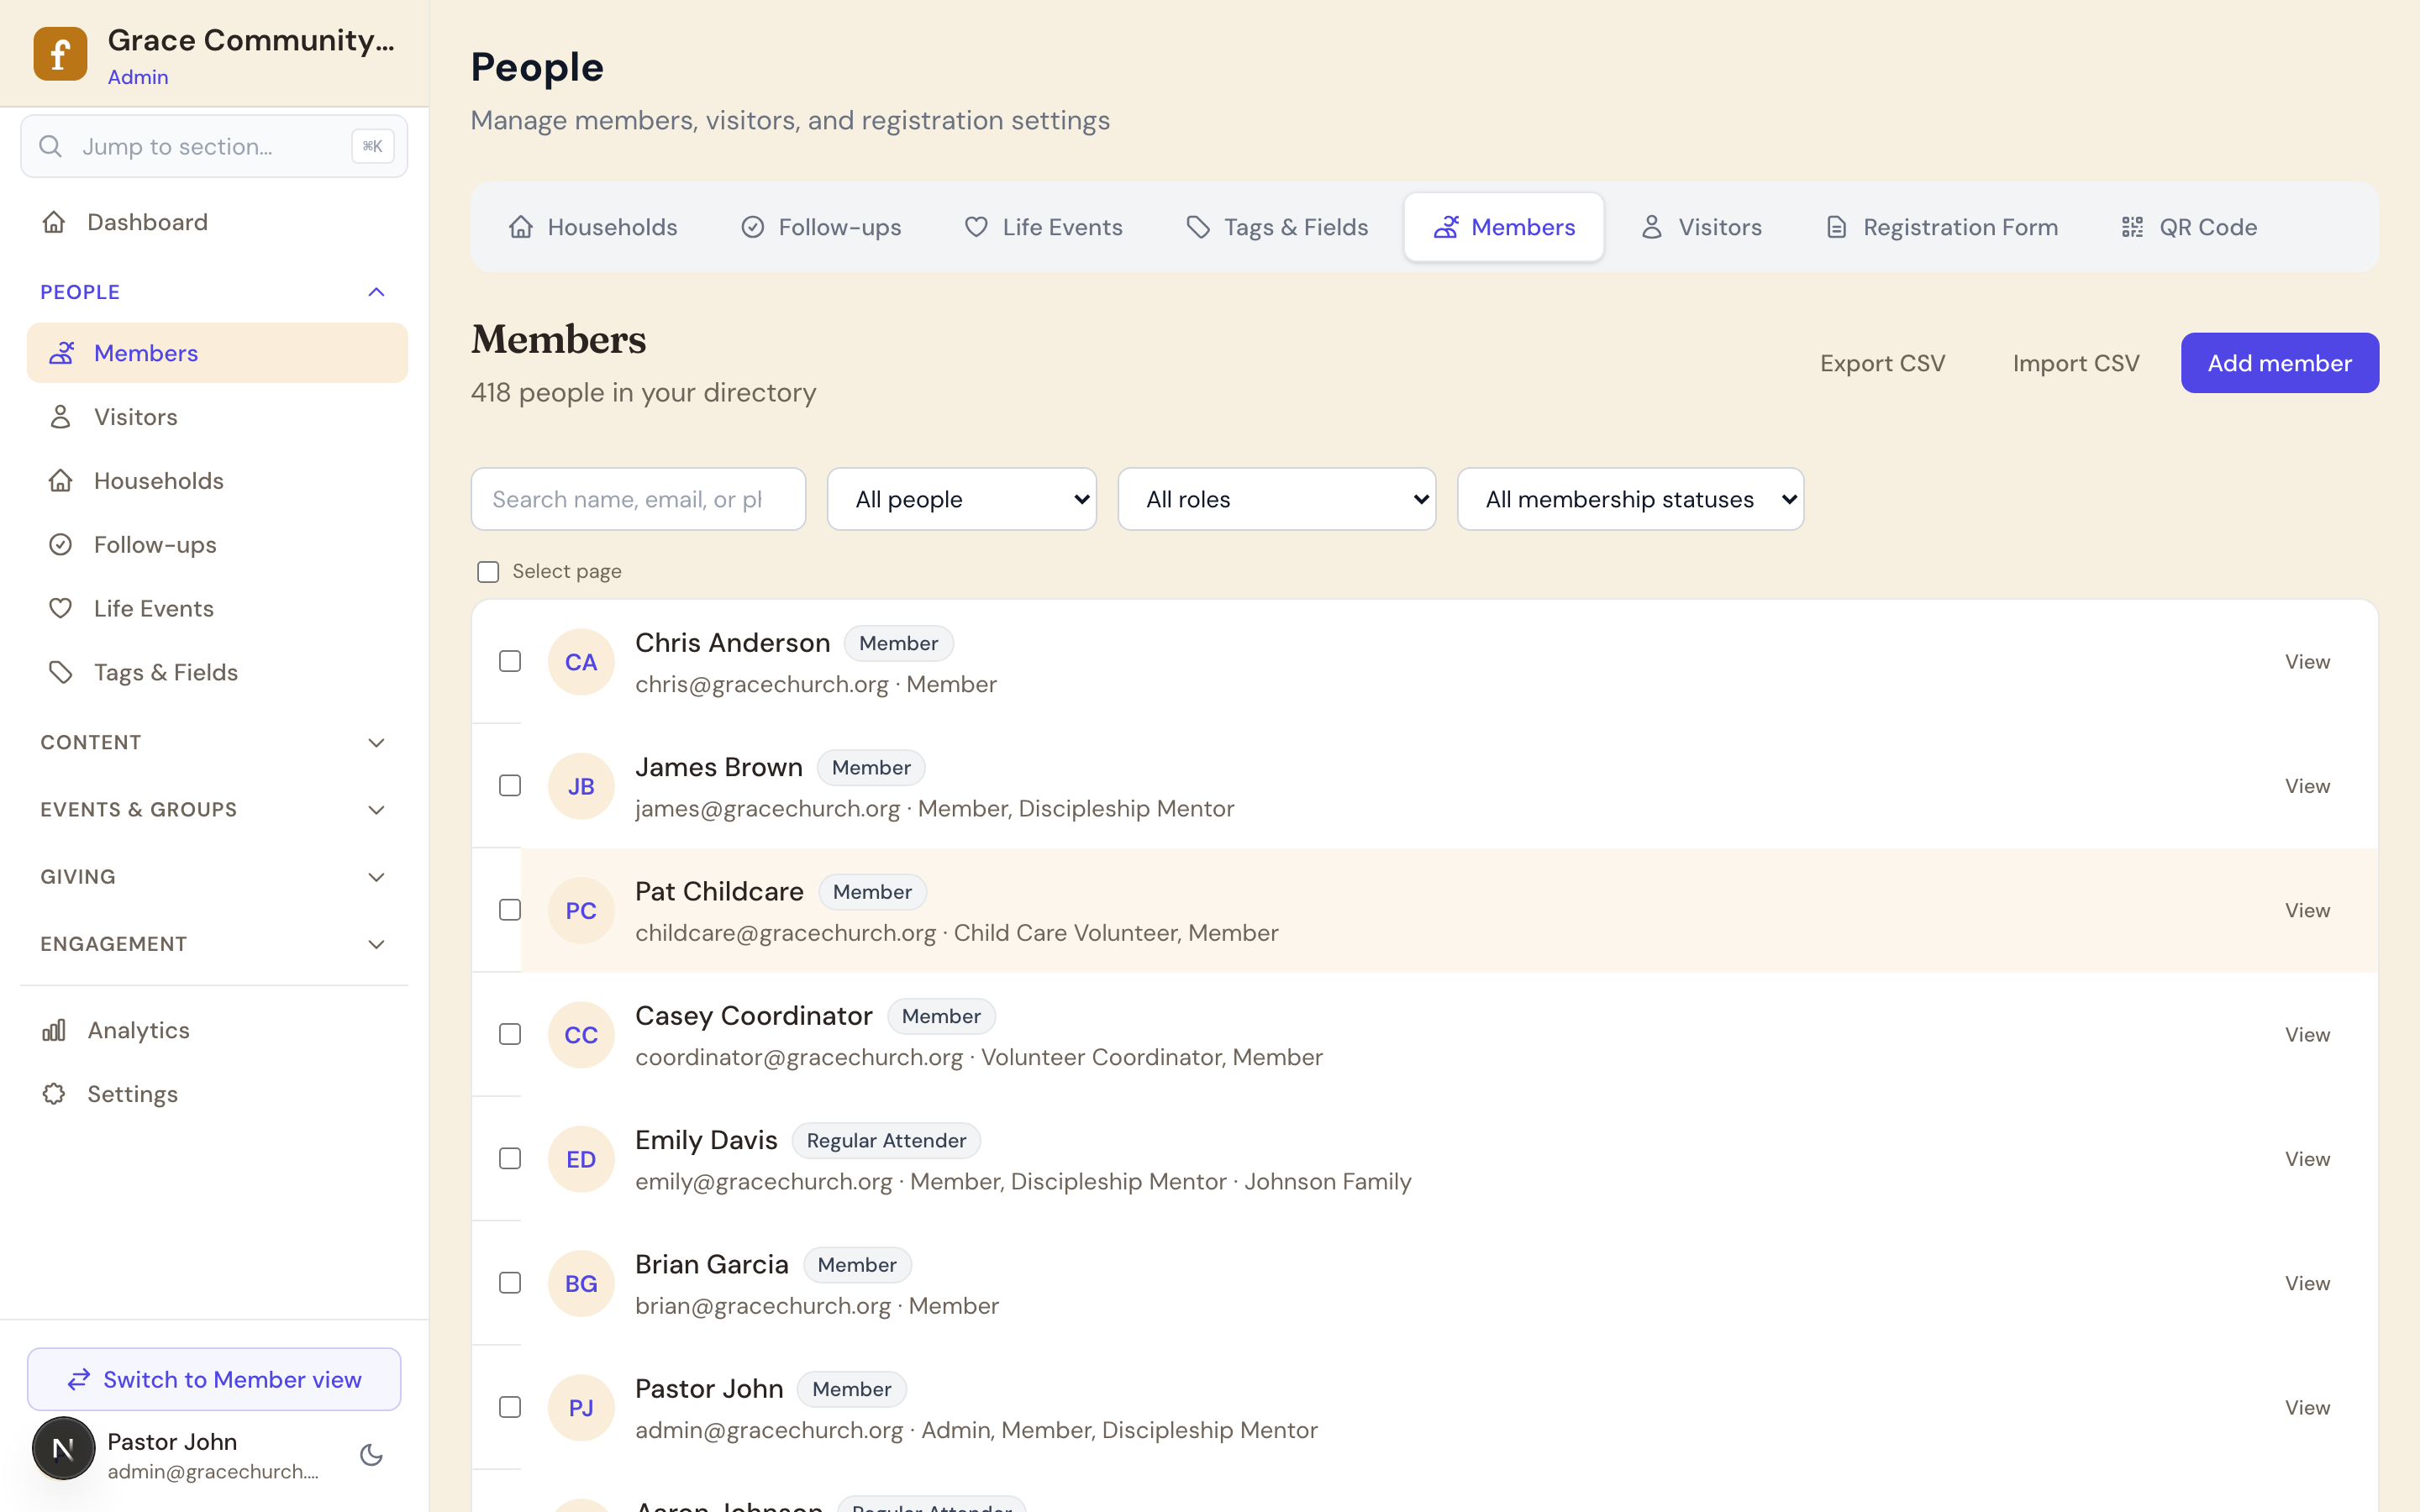Click the CA avatar for Chris Anderson

click(581, 662)
